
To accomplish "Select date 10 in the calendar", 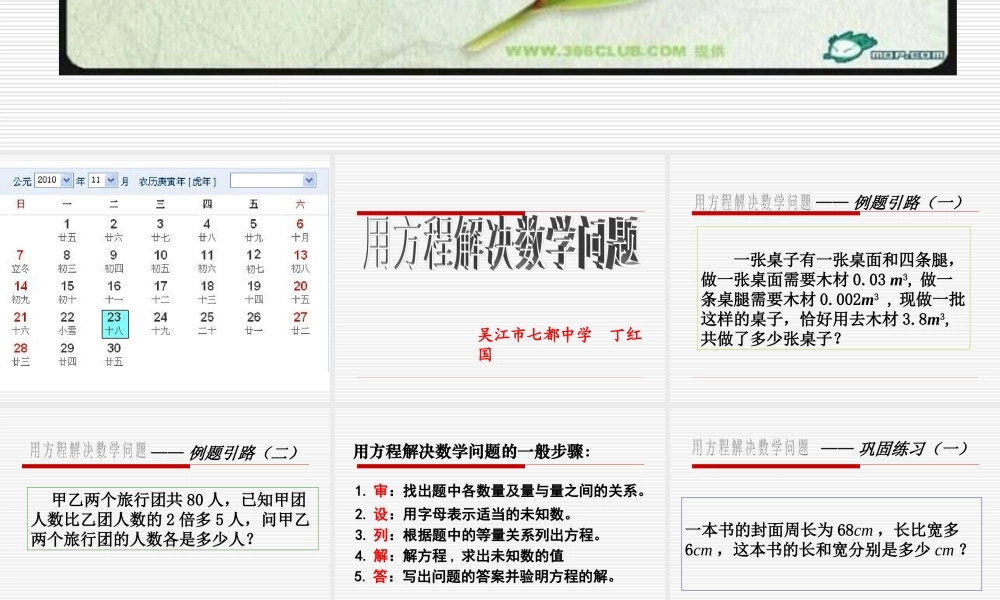I will pyautogui.click(x=160, y=261).
